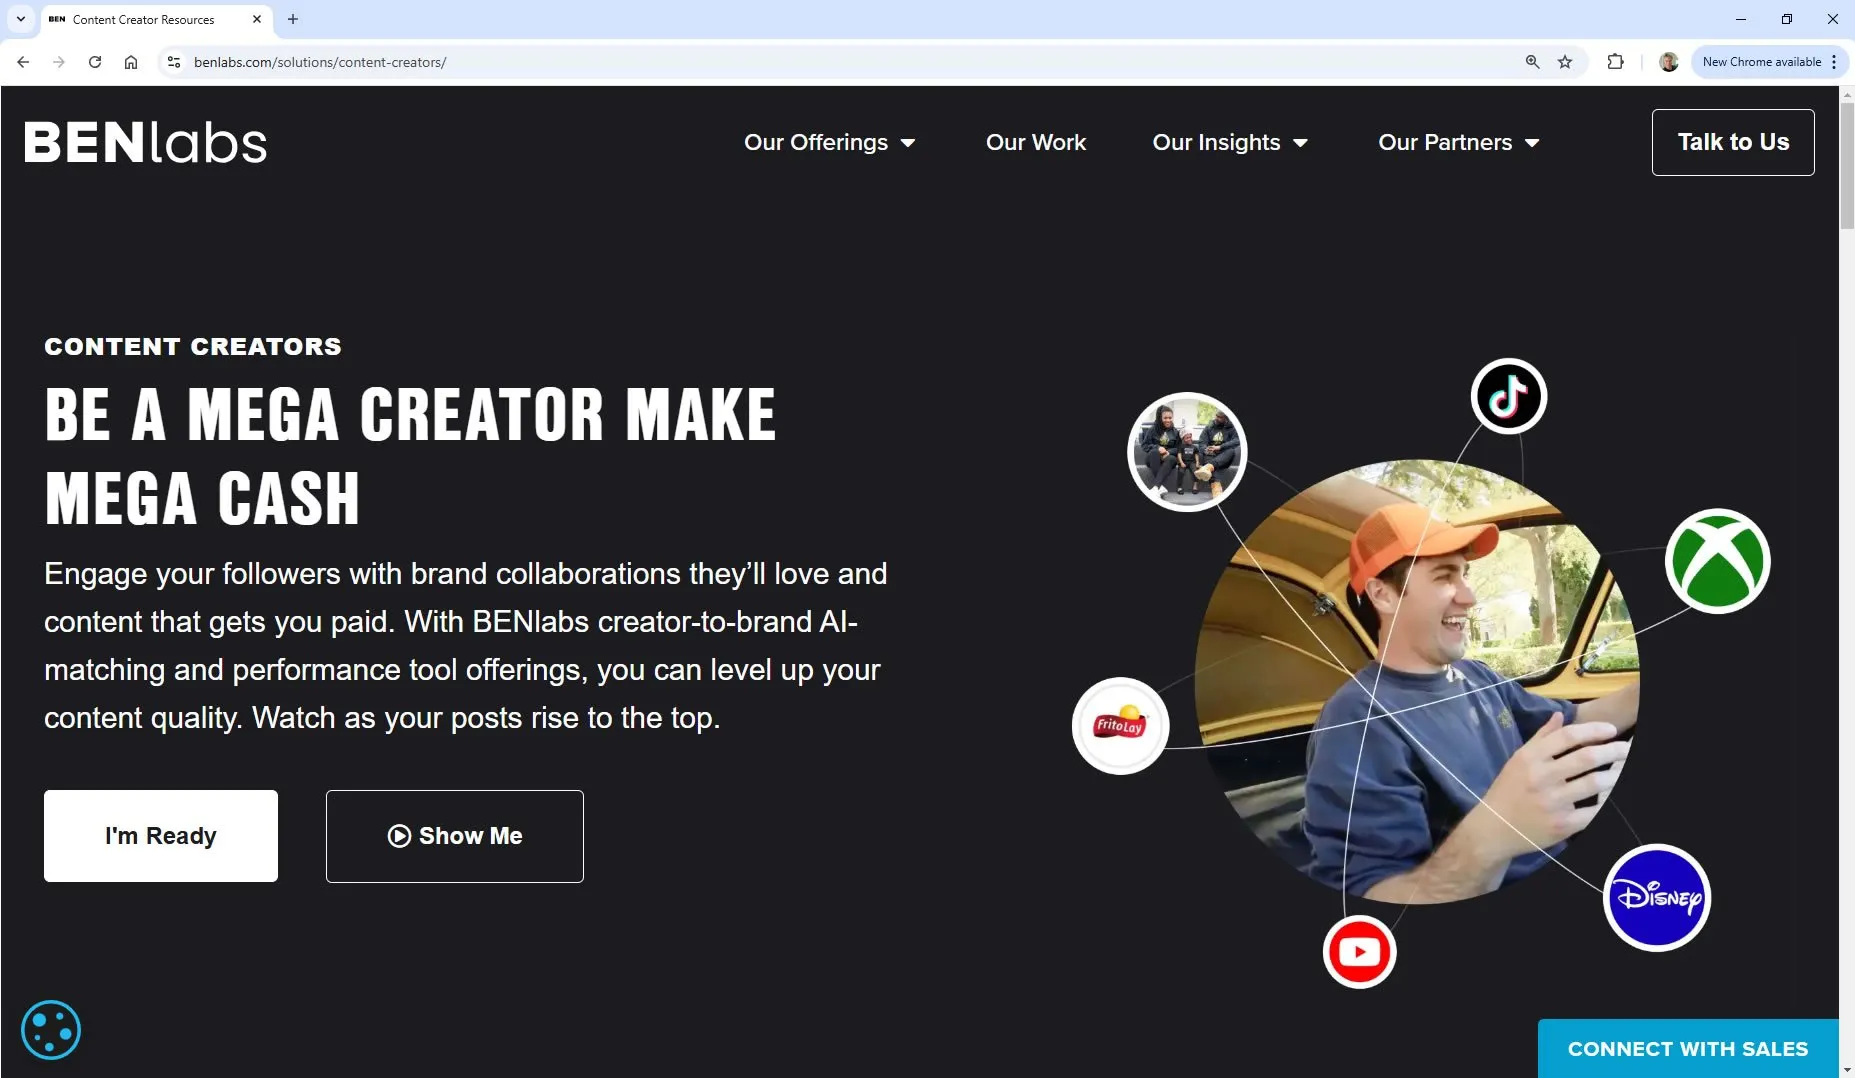This screenshot has height=1078, width=1855.
Task: Open the Chrome three-dot menu
Action: (1834, 62)
